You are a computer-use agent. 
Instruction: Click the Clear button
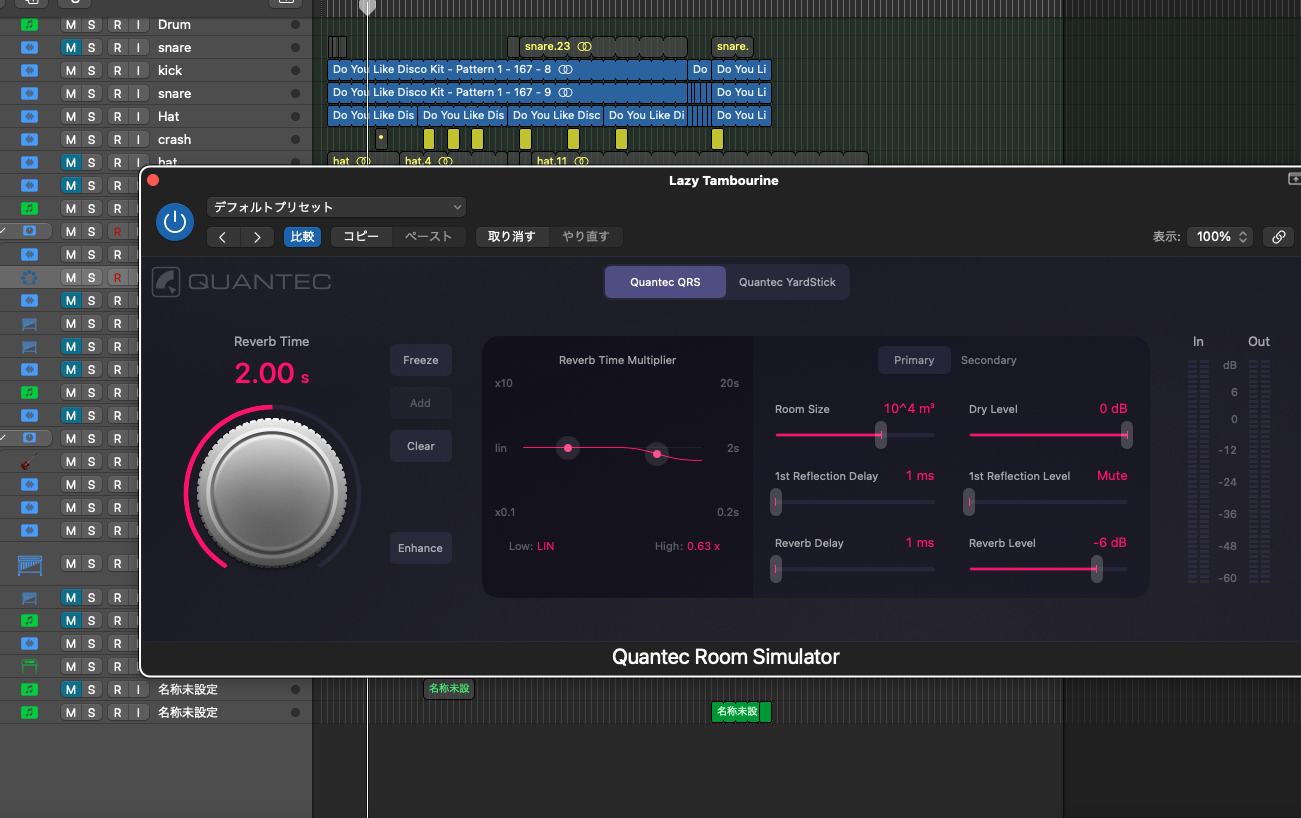(421, 446)
